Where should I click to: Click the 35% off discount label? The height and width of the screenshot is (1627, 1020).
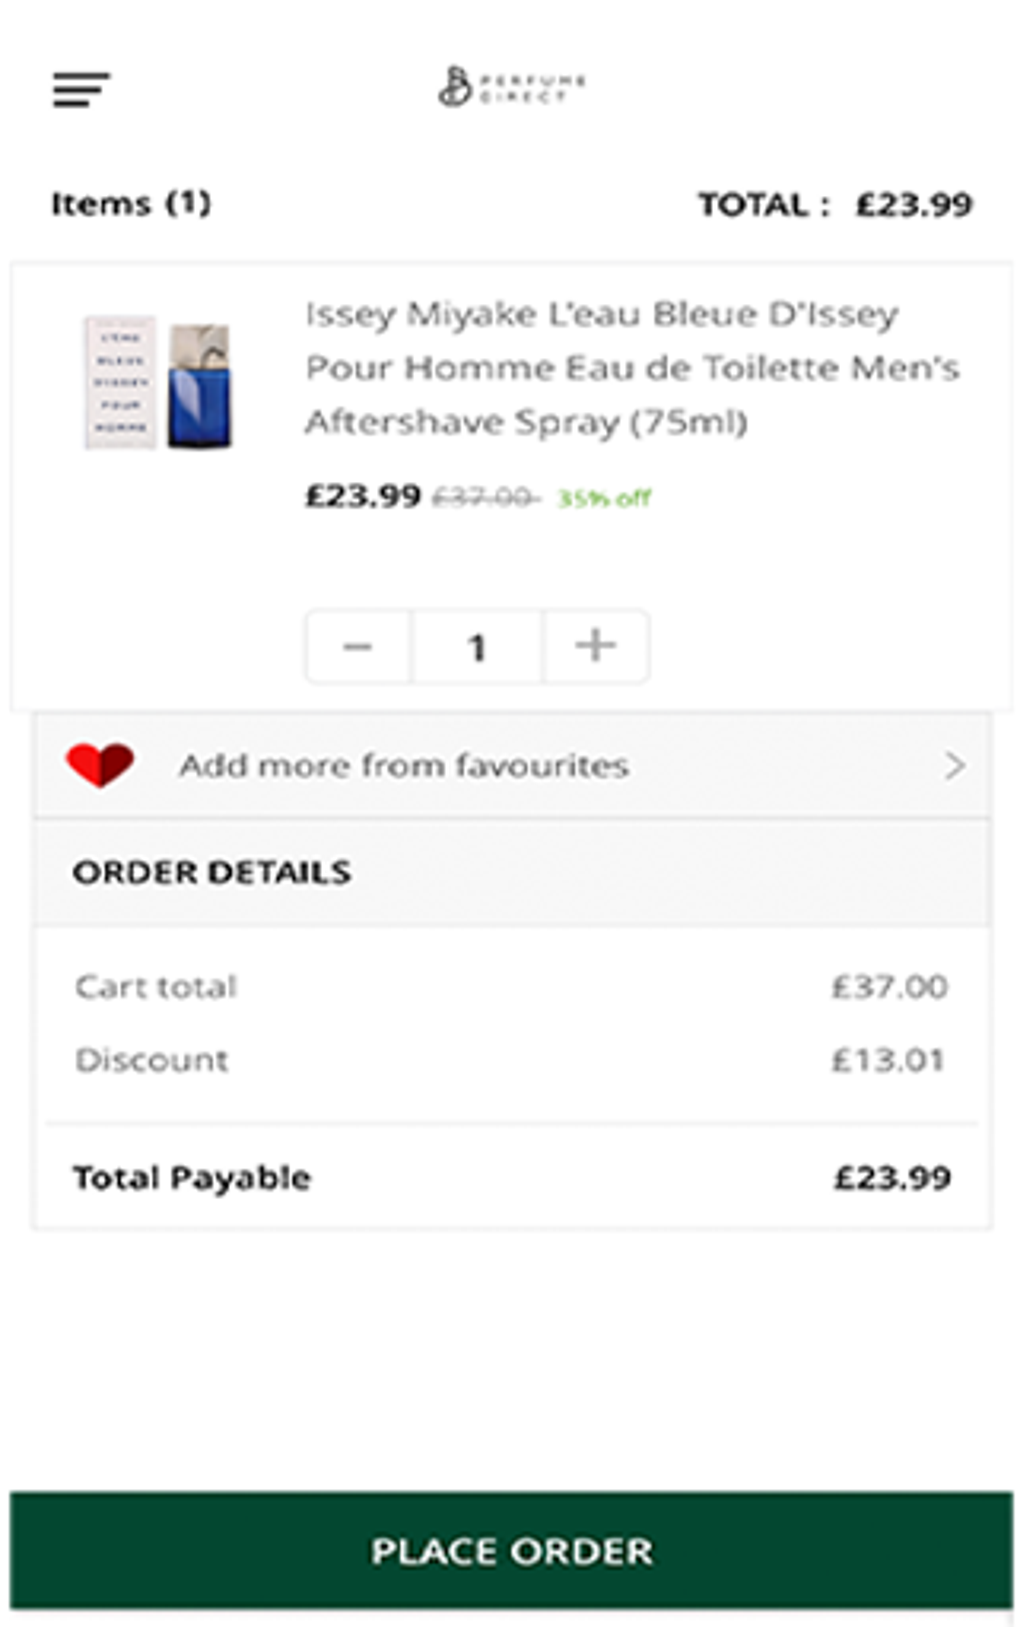click(604, 498)
